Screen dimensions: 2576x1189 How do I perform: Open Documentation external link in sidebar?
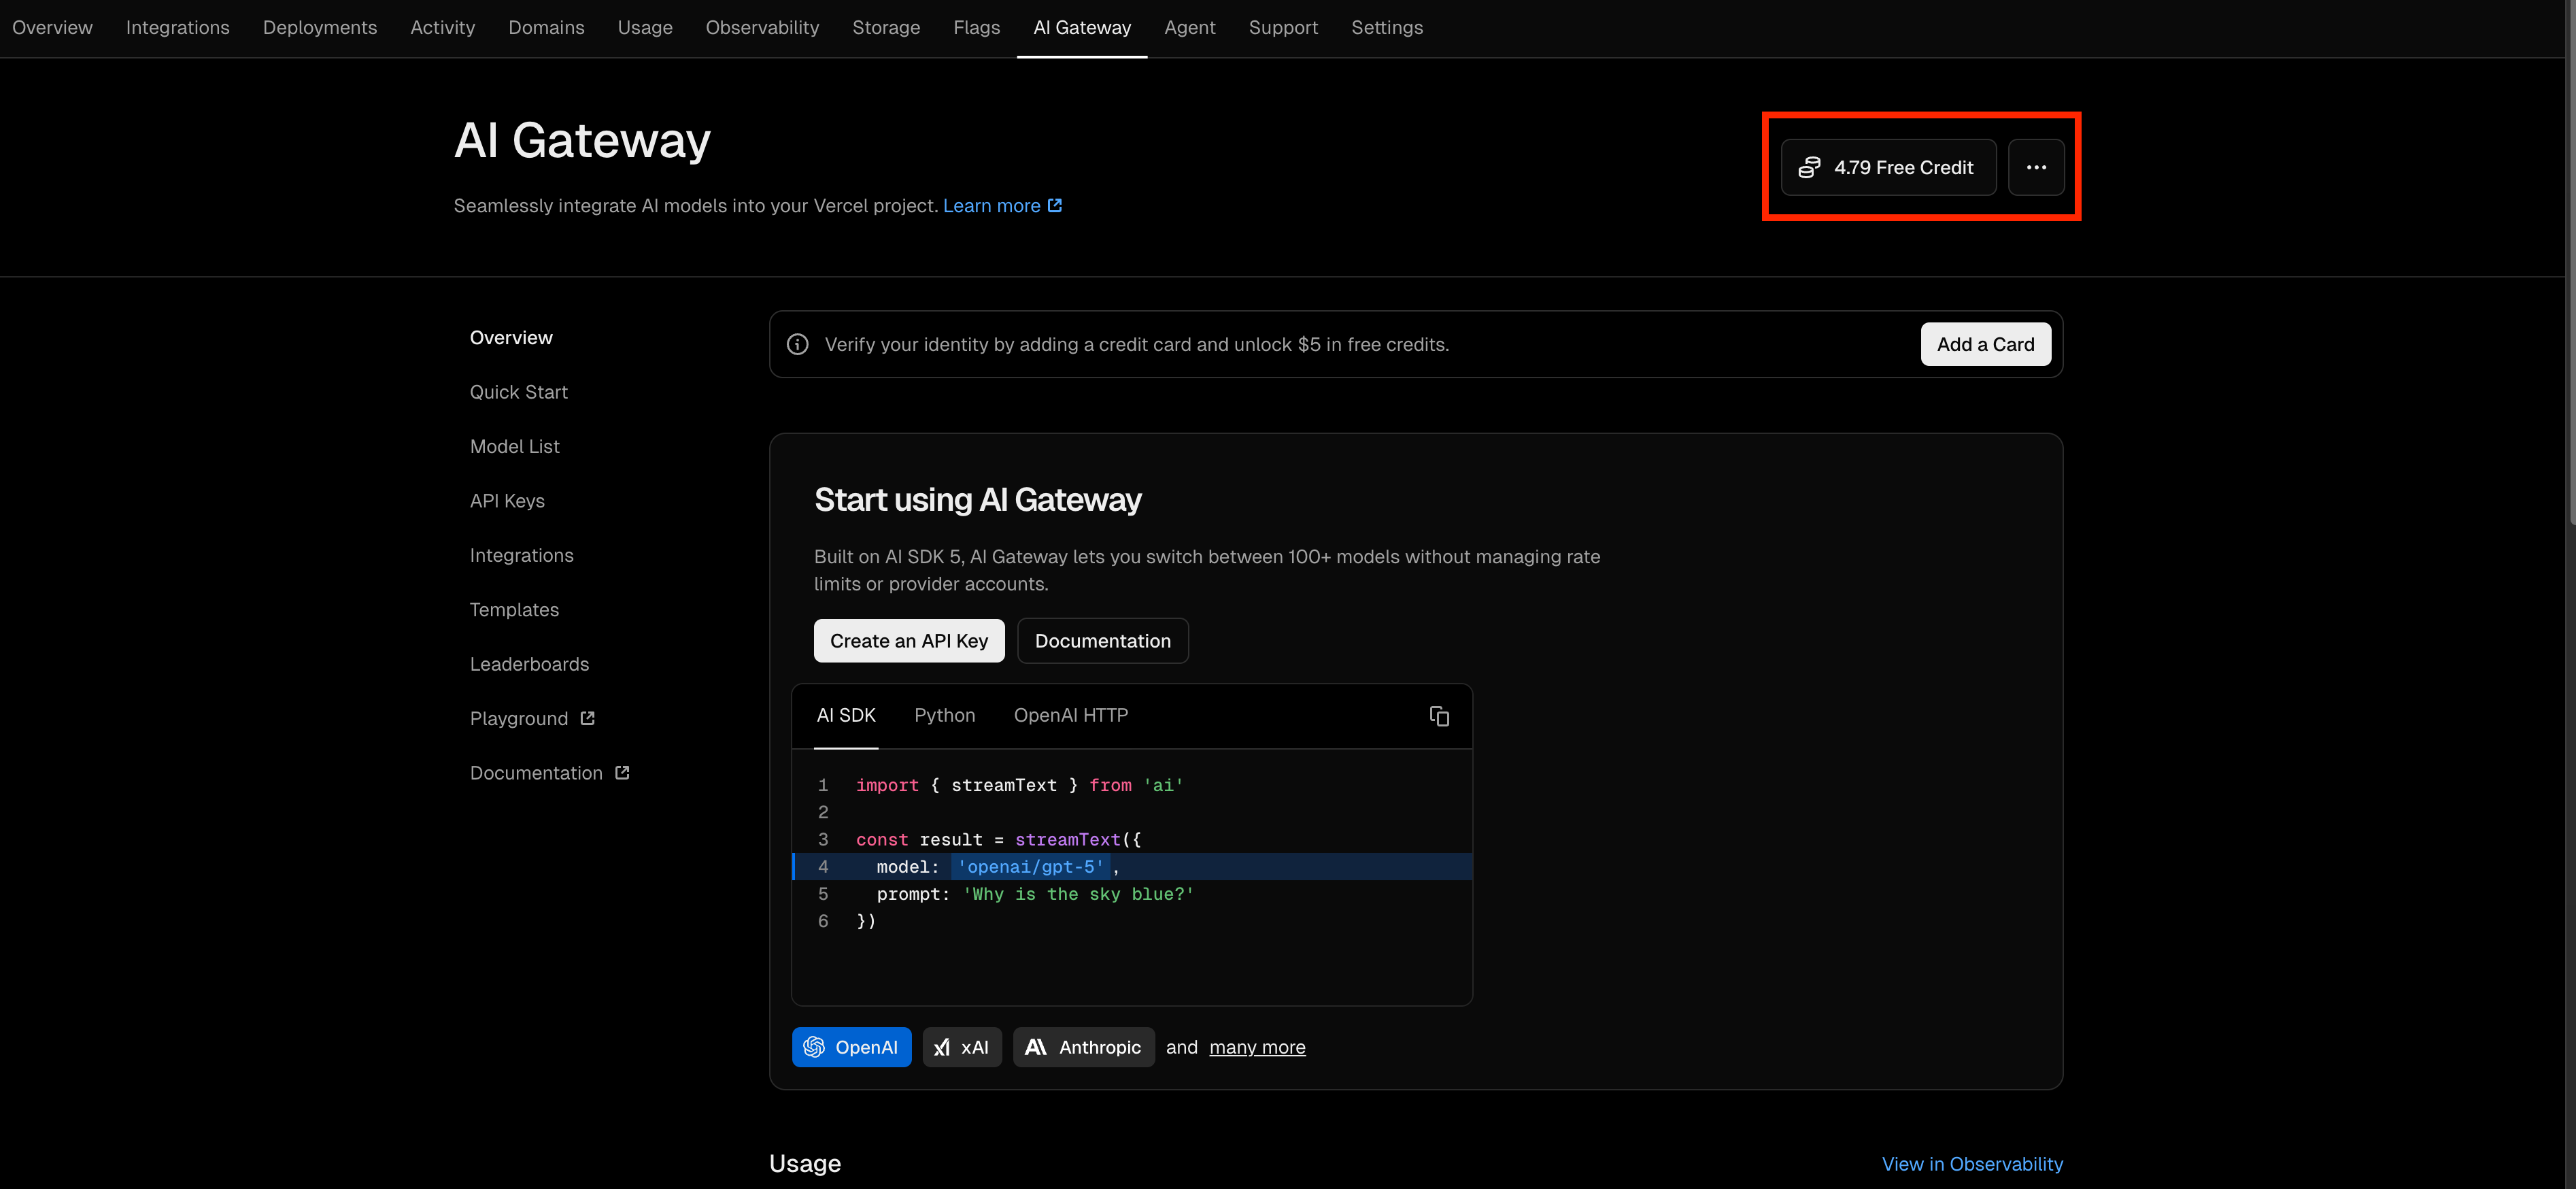[x=549, y=773]
